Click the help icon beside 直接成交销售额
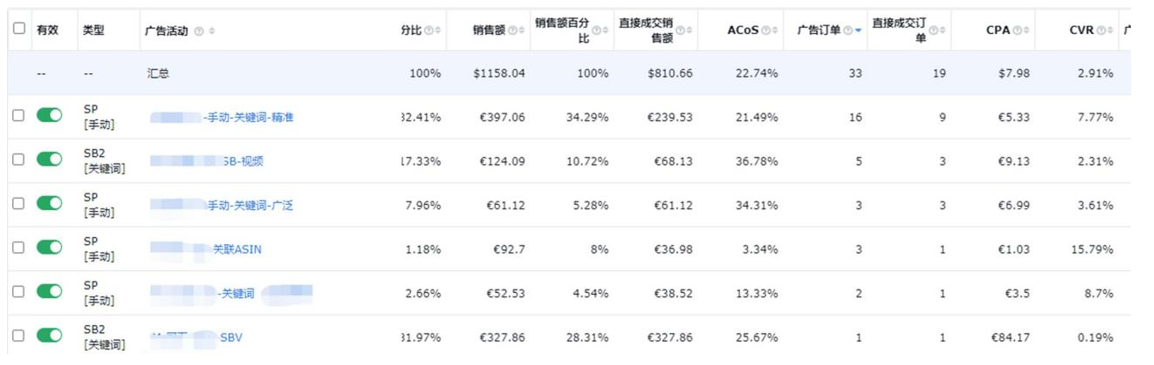 [680, 30]
